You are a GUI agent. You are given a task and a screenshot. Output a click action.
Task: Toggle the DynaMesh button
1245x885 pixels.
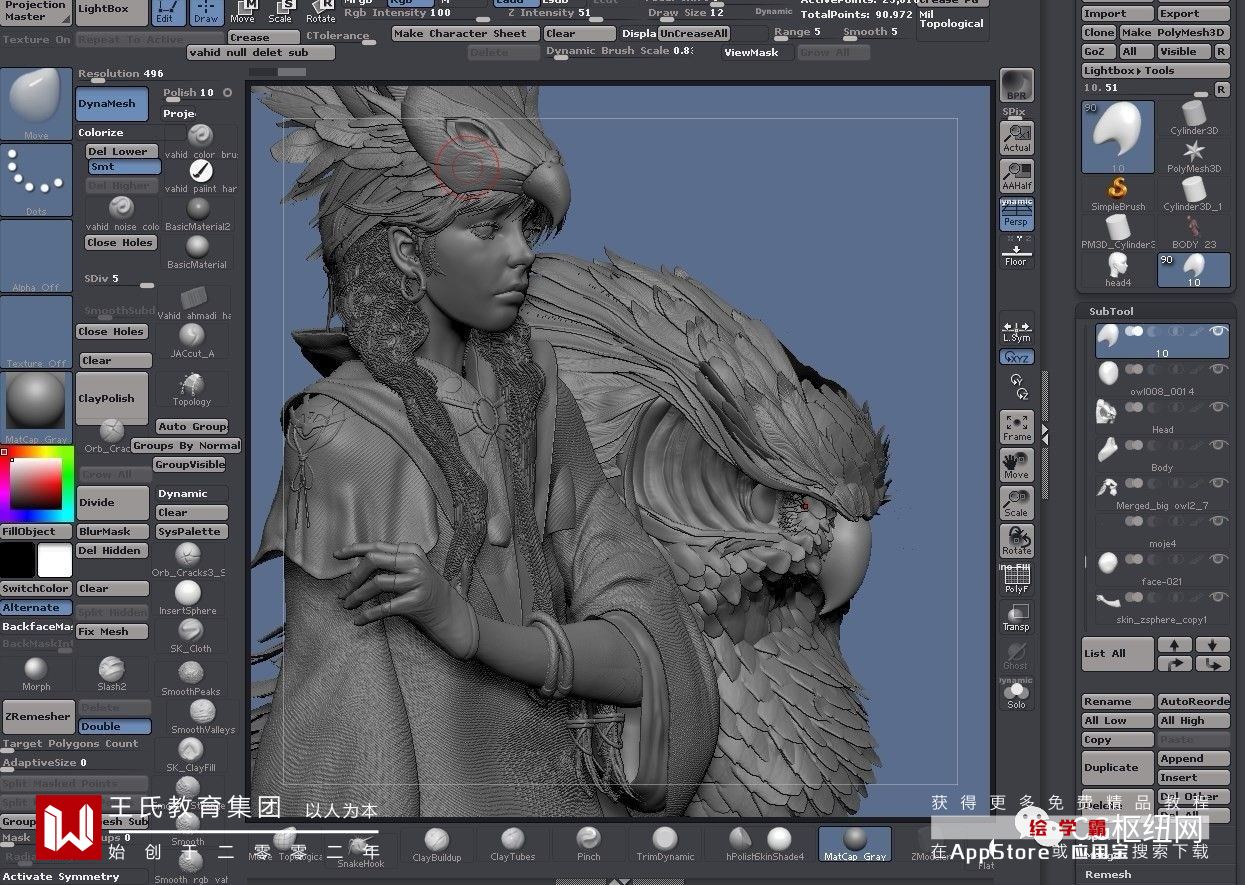(112, 104)
